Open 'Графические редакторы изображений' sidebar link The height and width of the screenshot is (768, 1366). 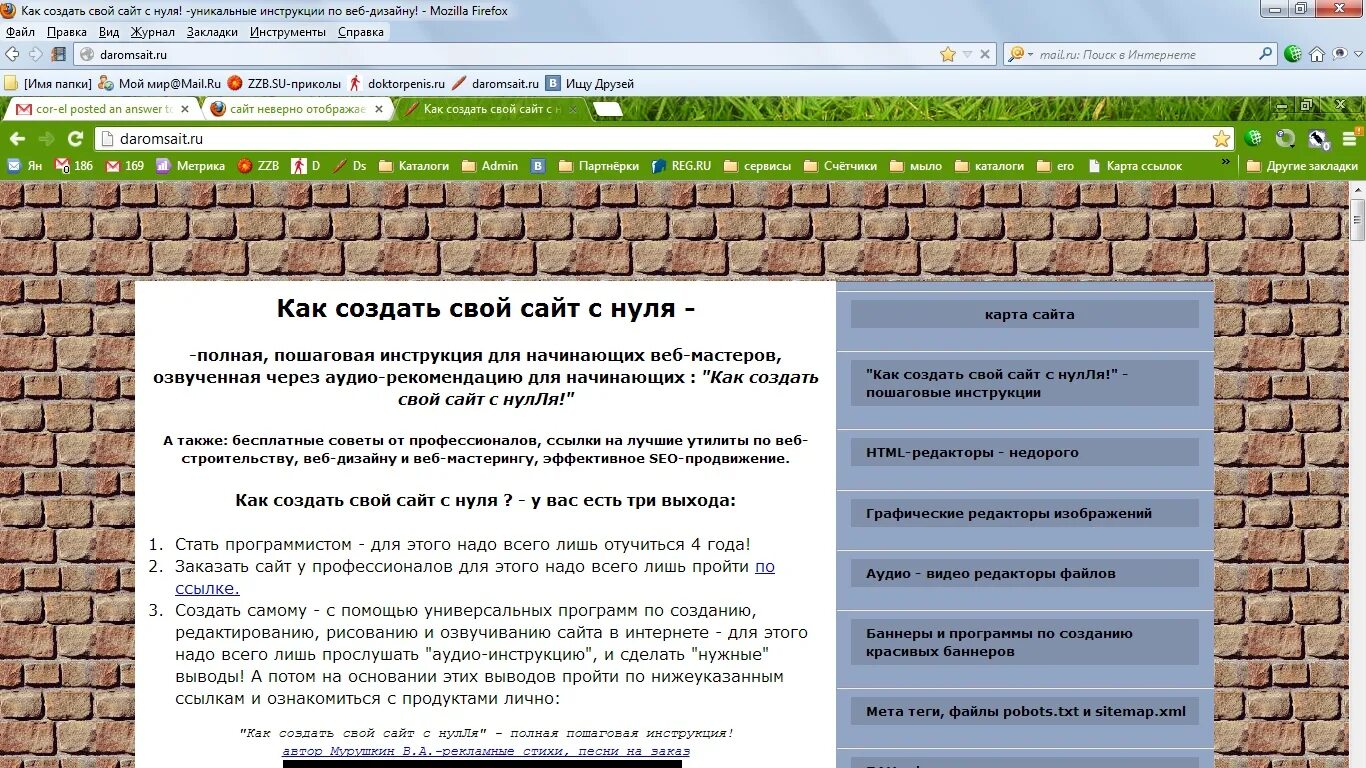[x=1025, y=513]
